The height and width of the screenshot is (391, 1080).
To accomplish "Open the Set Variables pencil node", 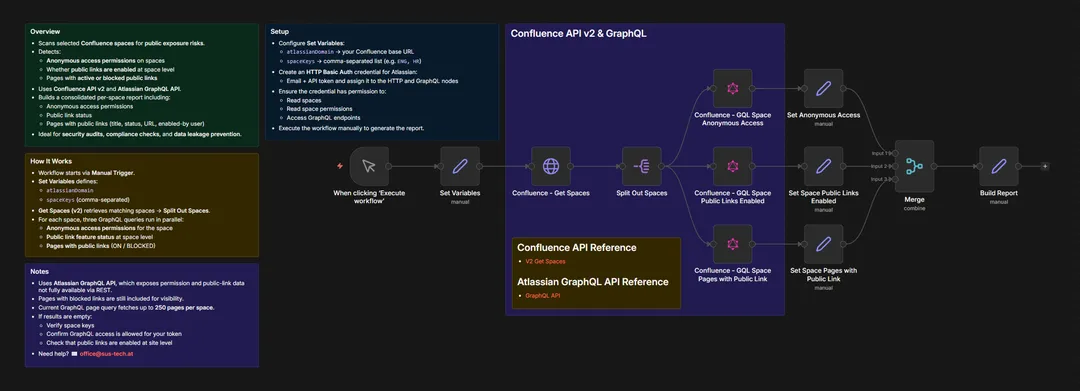I will pos(460,166).
